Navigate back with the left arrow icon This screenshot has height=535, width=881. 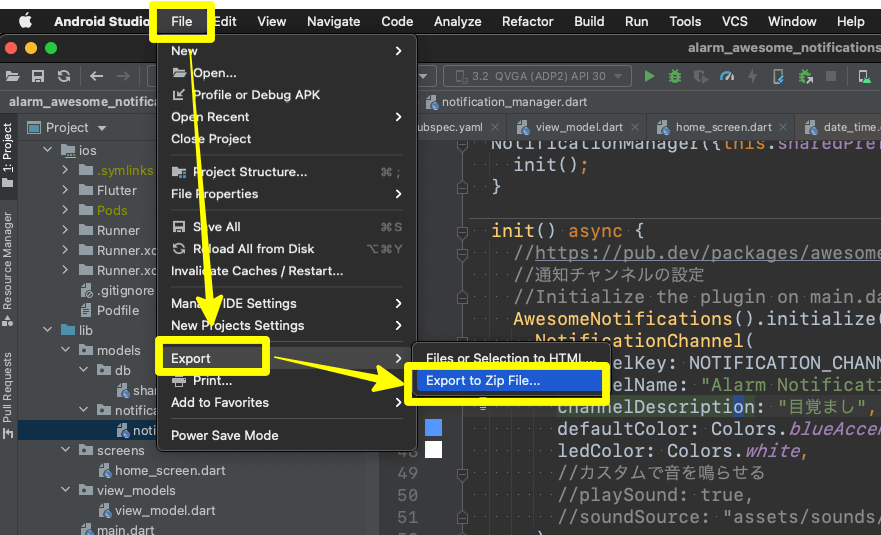click(x=96, y=76)
